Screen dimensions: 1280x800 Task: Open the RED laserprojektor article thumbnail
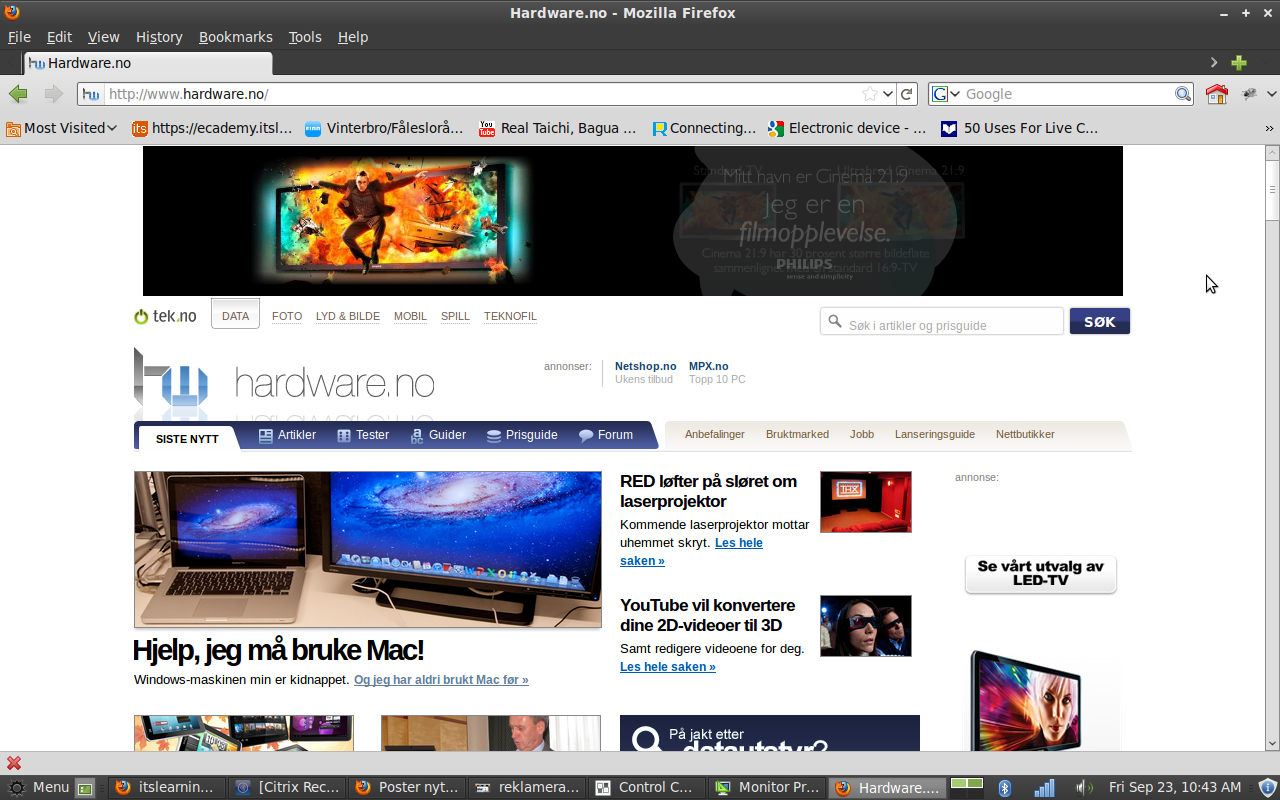(x=866, y=502)
